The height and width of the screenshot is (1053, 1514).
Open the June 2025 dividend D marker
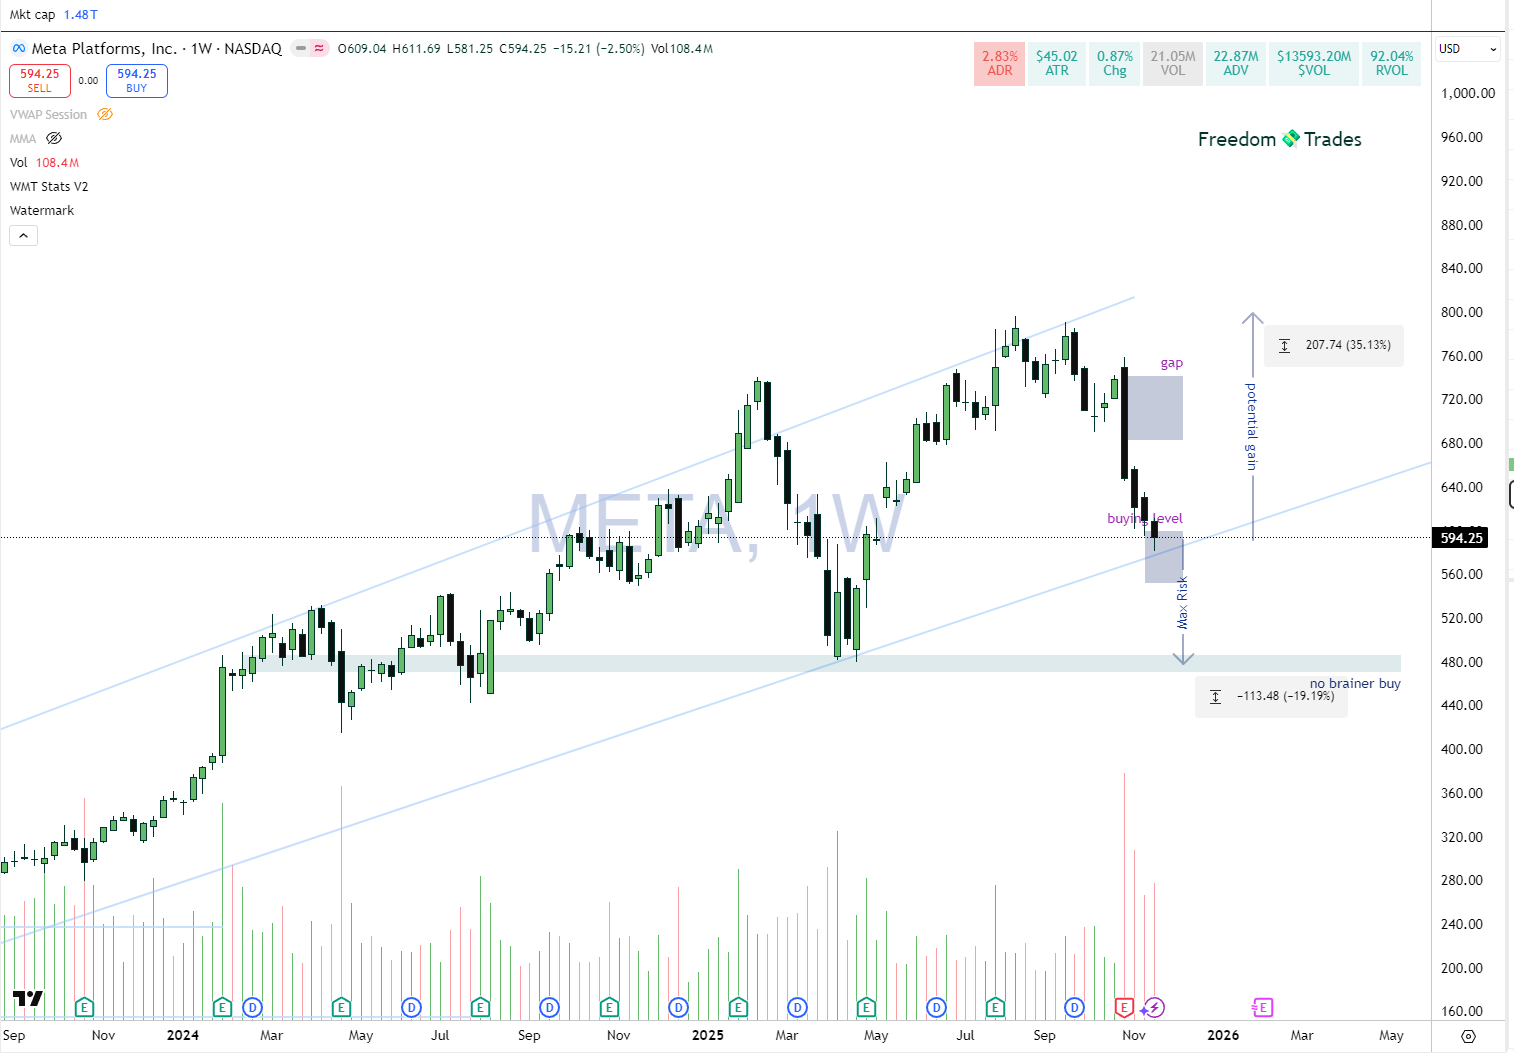coord(936,1007)
